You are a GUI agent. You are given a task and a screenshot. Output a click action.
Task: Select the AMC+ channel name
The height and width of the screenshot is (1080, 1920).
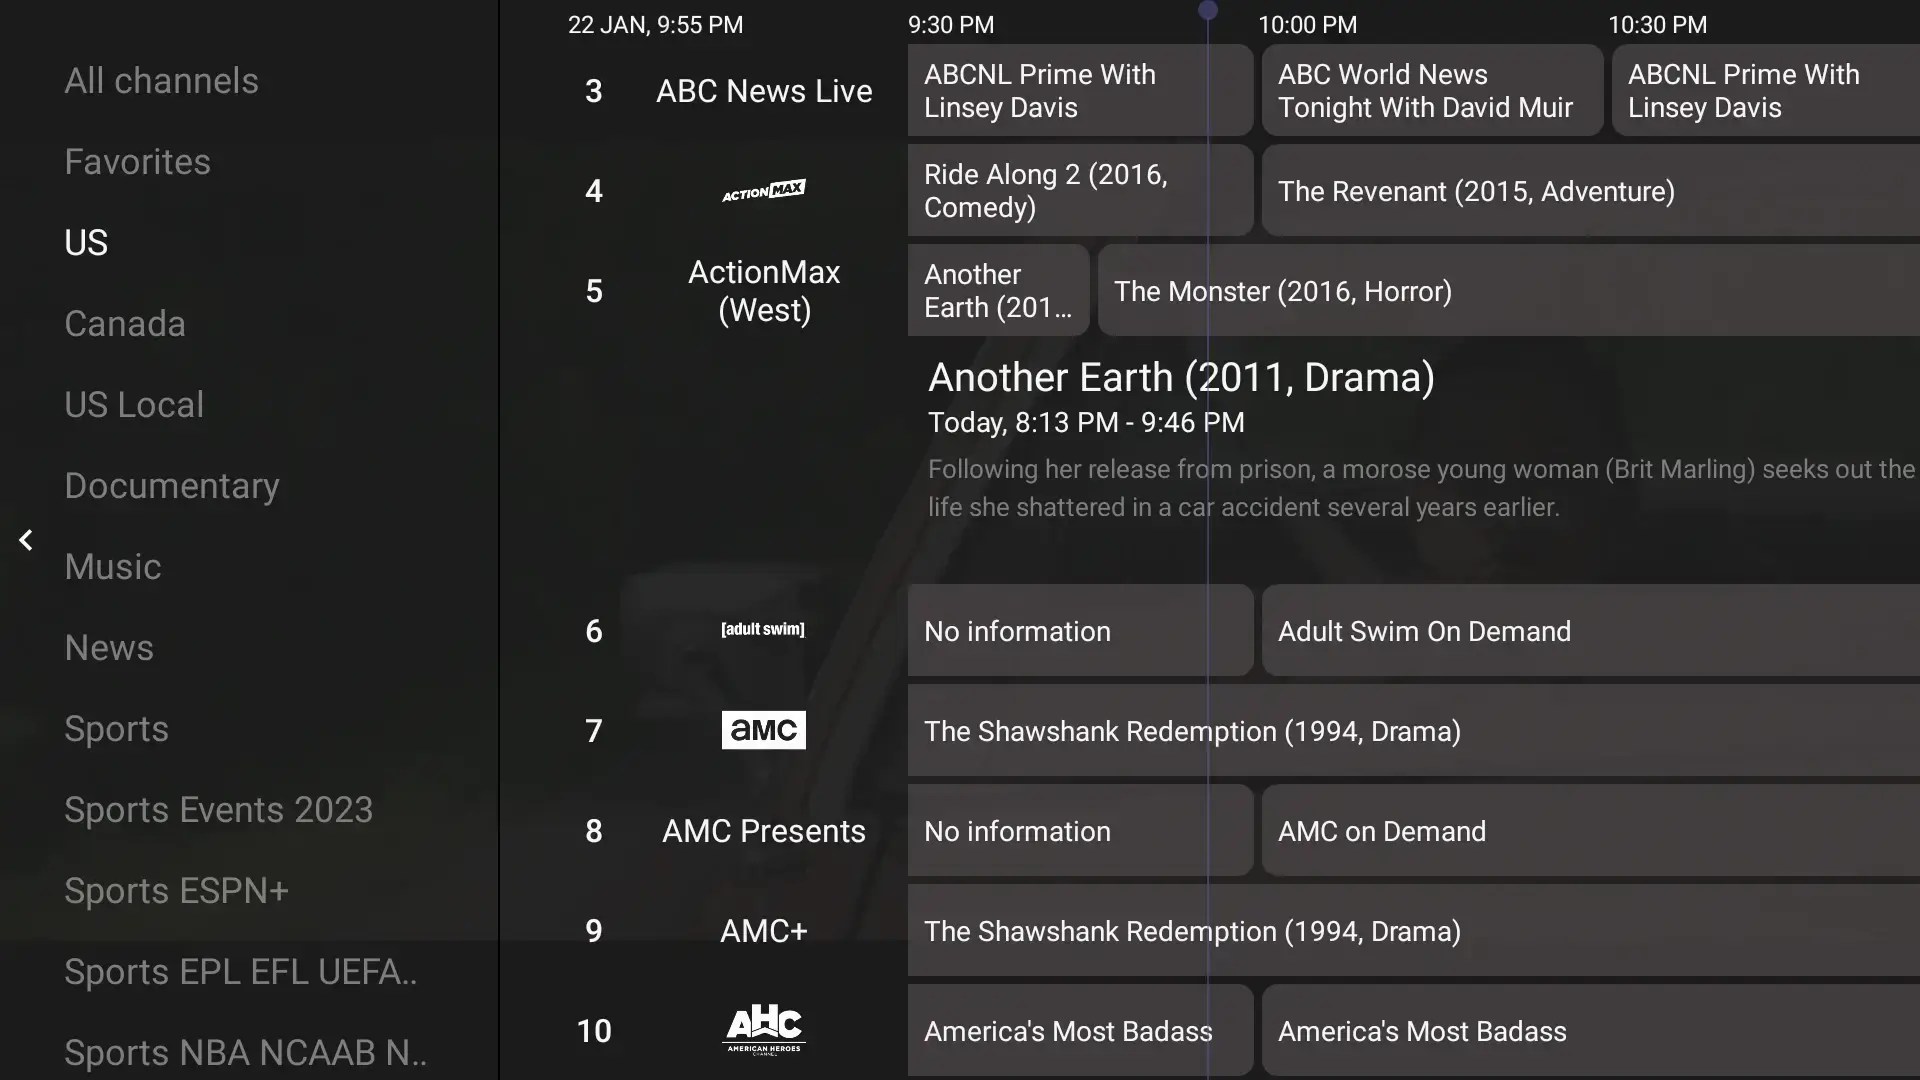(764, 930)
